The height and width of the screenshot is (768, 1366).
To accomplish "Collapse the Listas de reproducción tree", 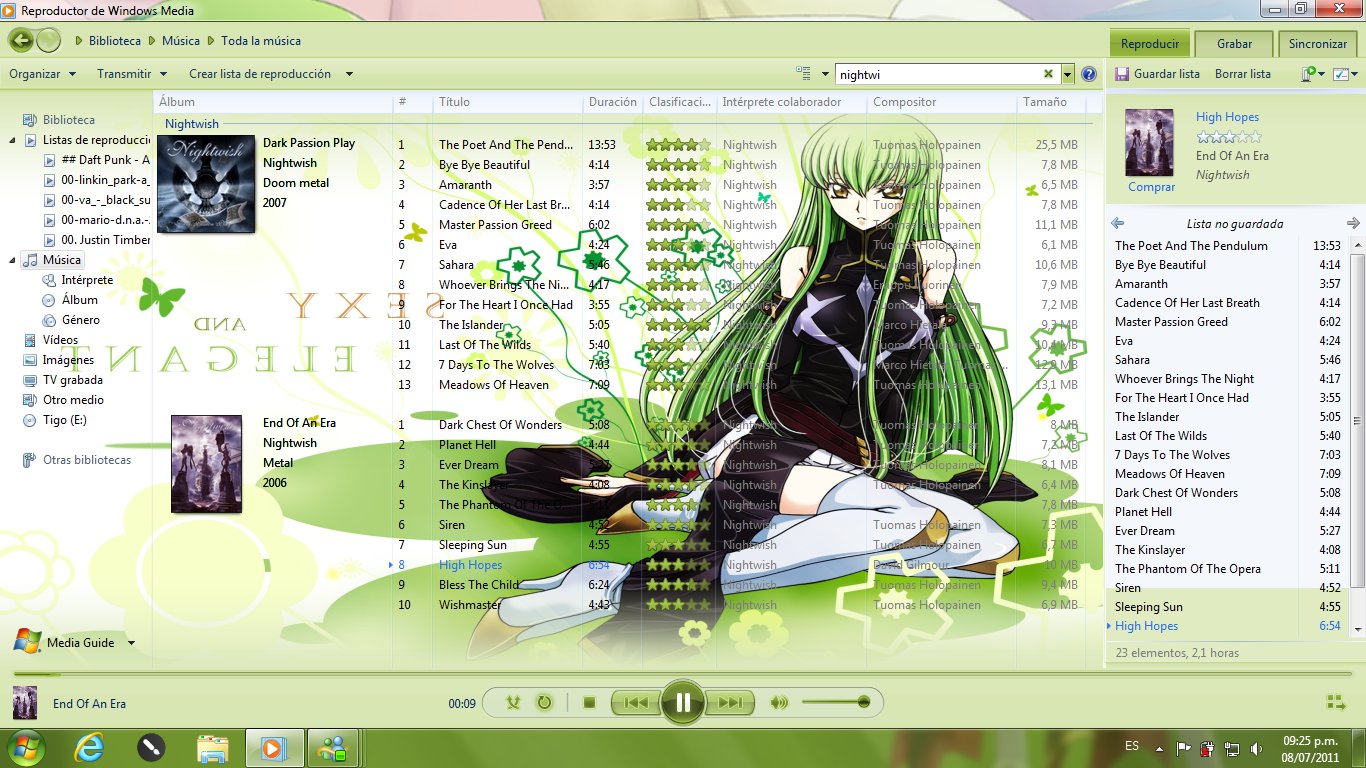I will pyautogui.click(x=12, y=140).
